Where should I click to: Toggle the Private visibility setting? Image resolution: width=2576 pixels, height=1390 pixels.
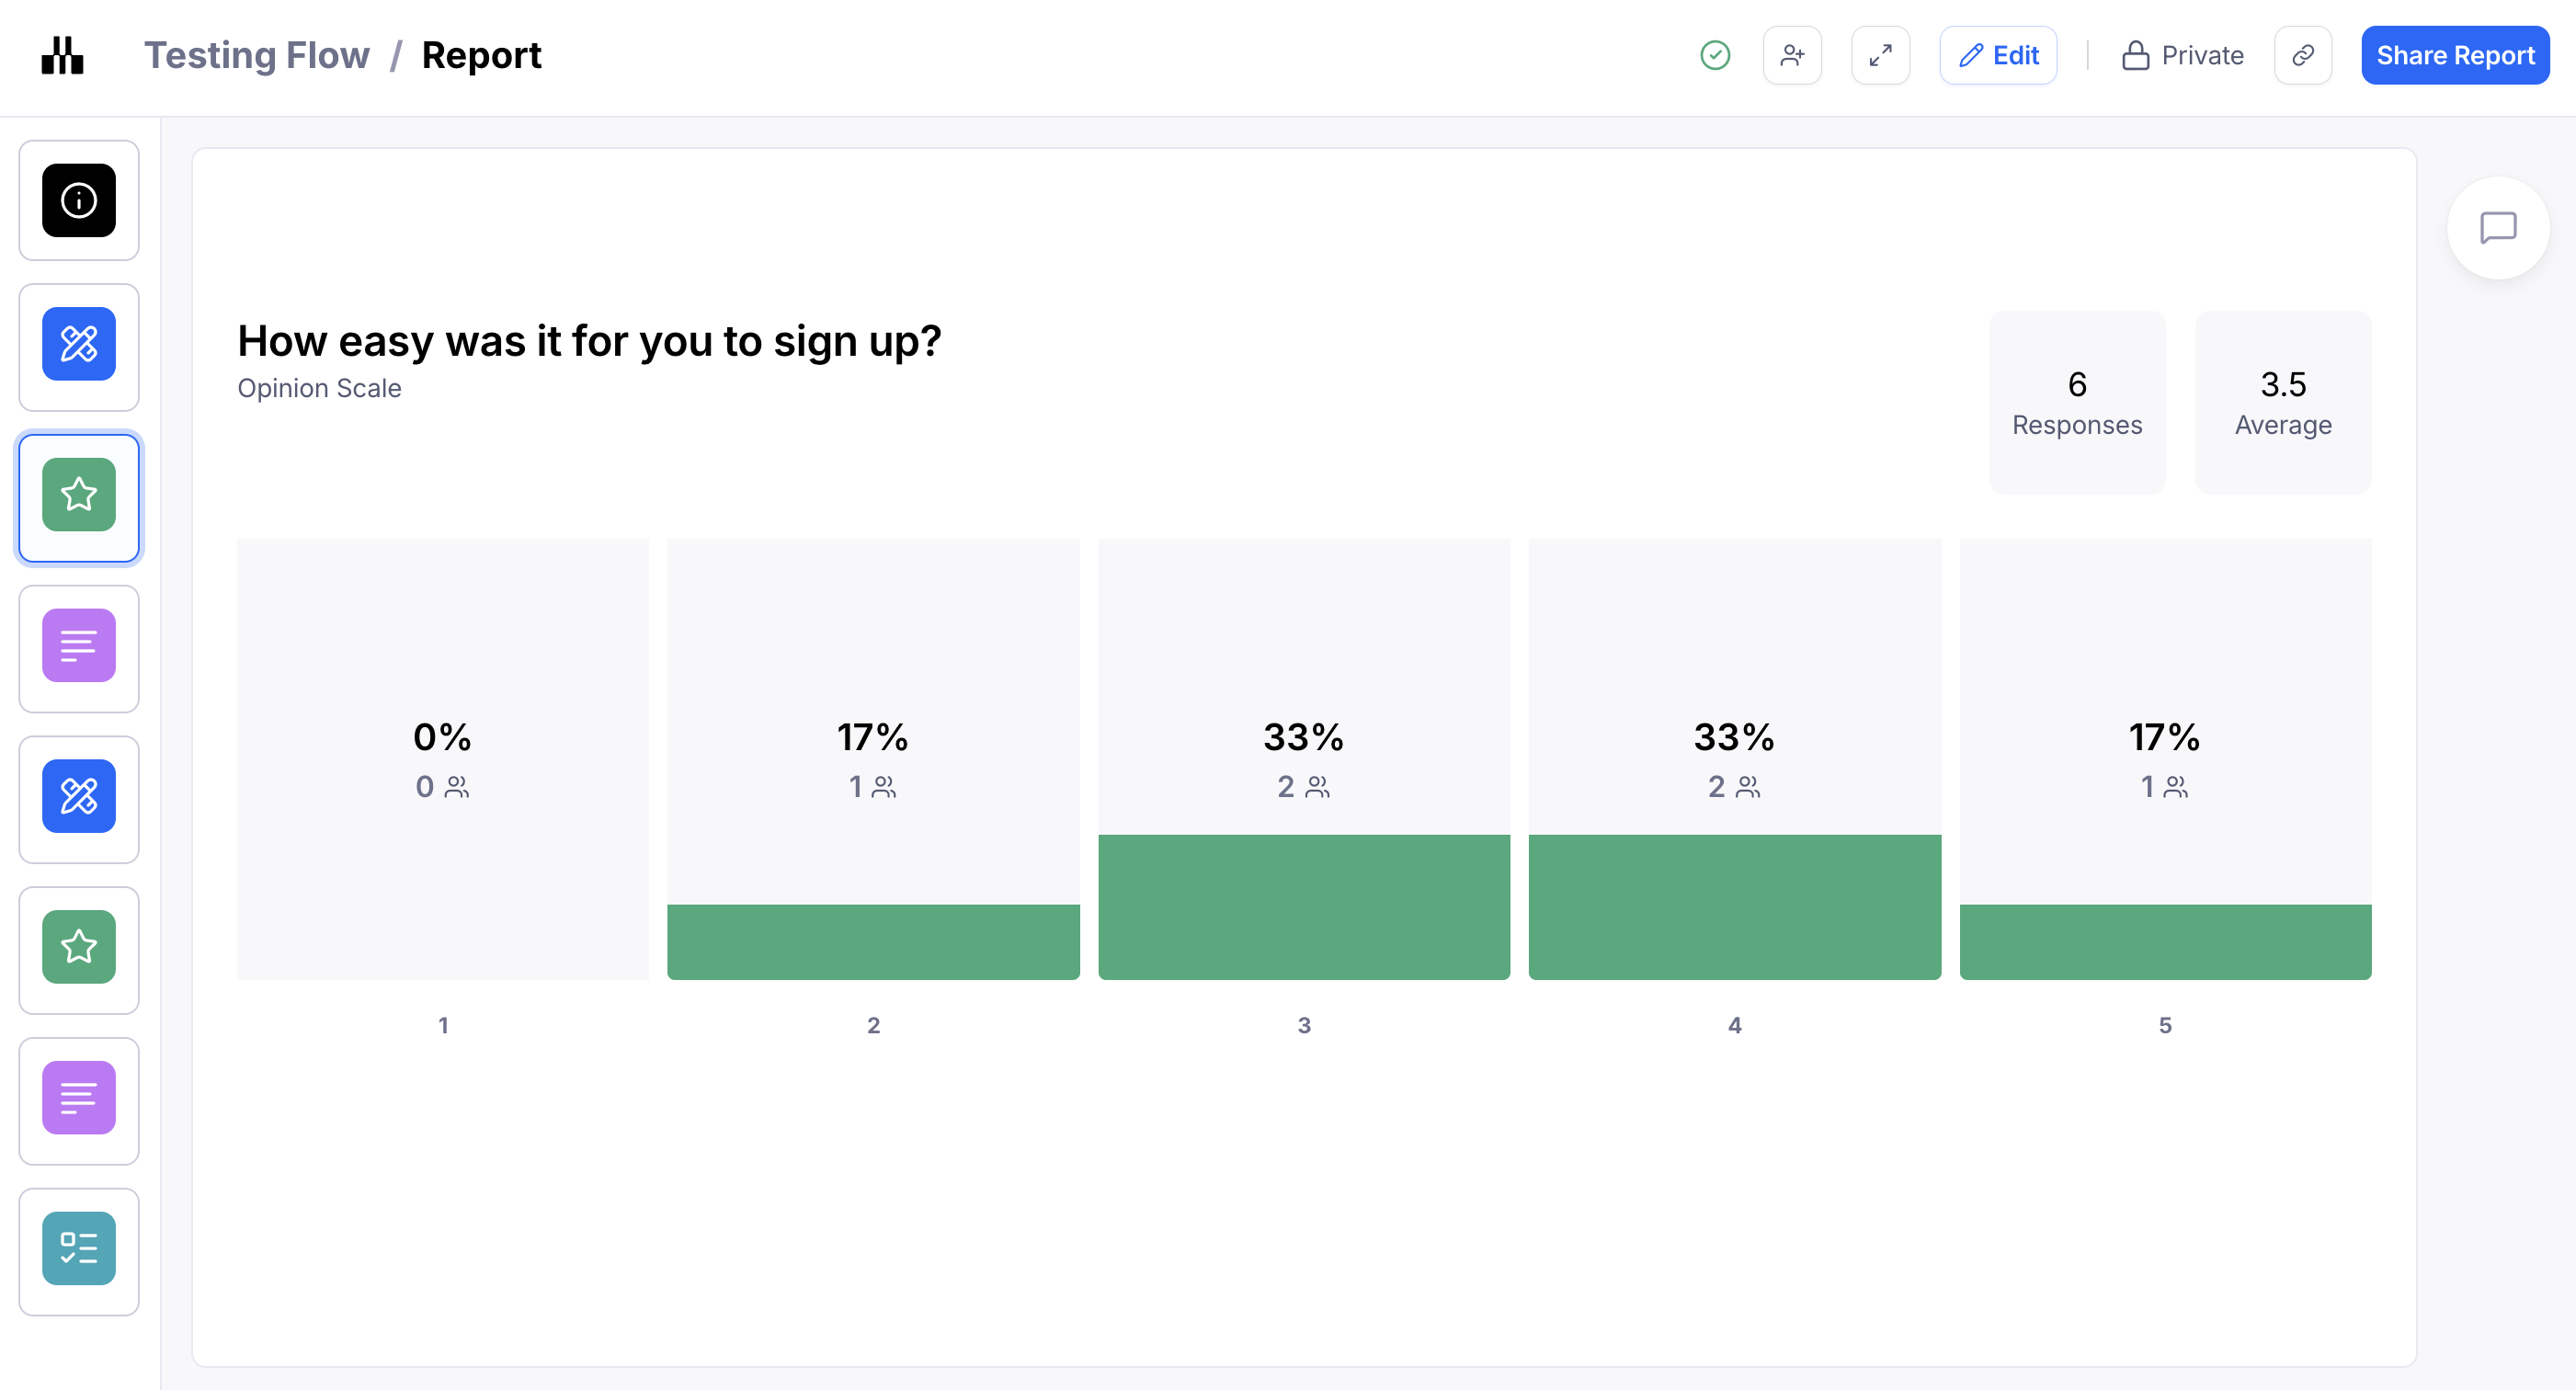click(x=2183, y=55)
